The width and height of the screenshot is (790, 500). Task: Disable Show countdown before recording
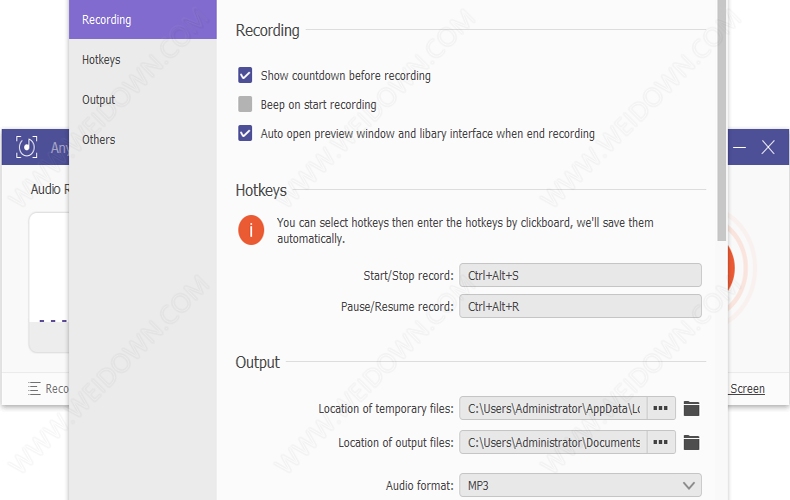tap(245, 76)
